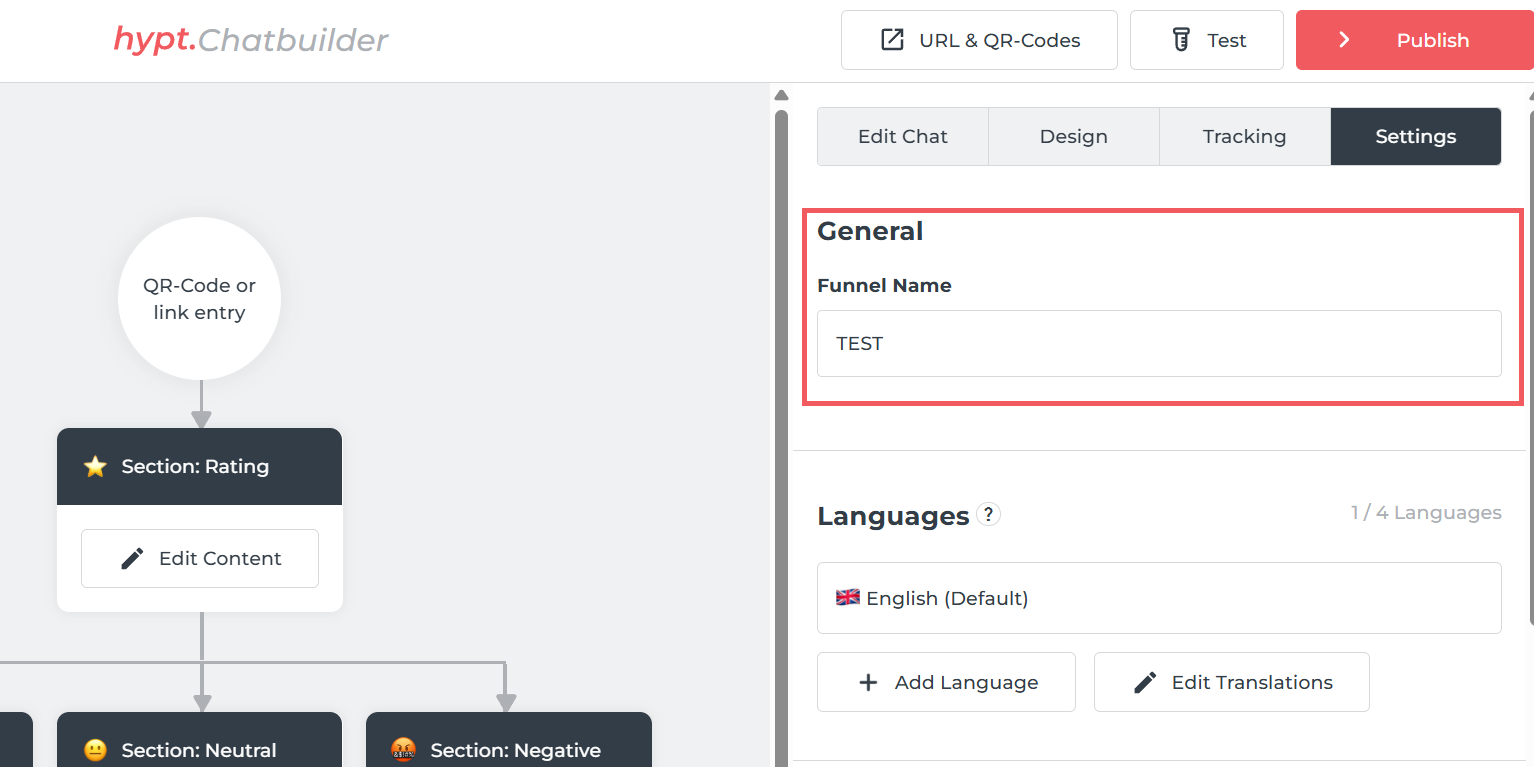Open the Tracking tab
The height and width of the screenshot is (767, 1534).
pos(1244,136)
